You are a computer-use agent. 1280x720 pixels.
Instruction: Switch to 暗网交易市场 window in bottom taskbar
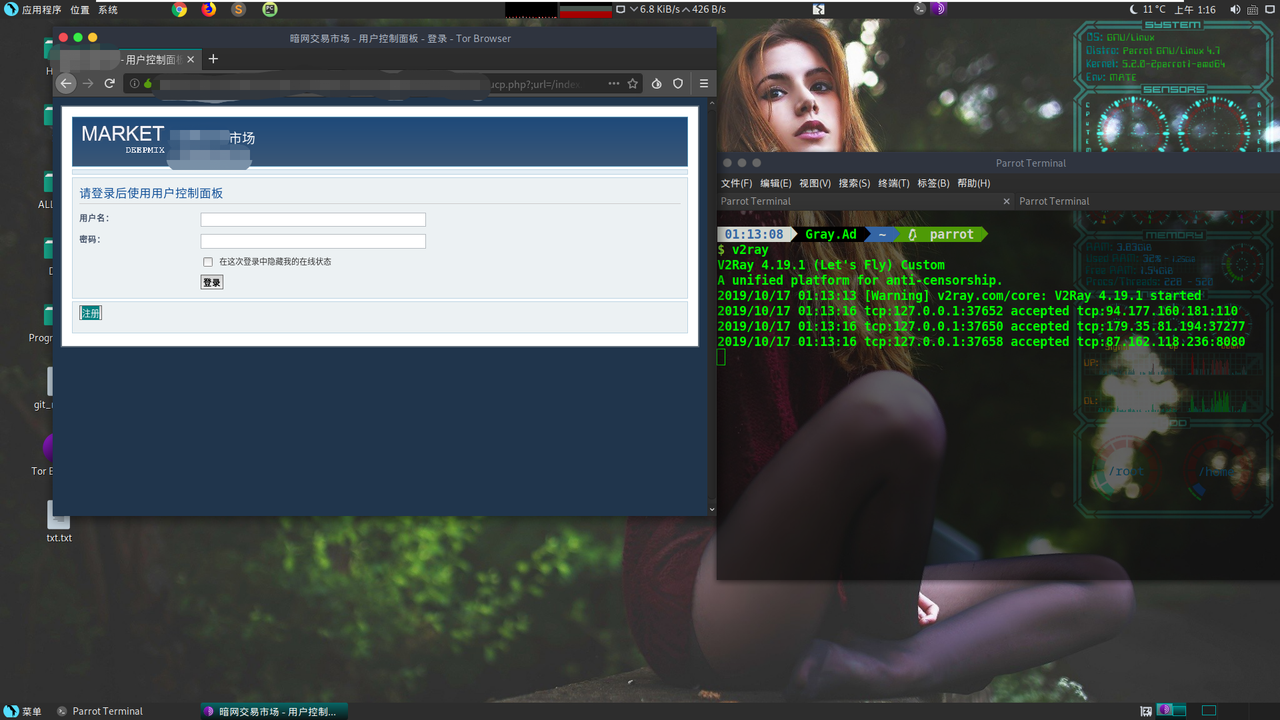click(274, 711)
